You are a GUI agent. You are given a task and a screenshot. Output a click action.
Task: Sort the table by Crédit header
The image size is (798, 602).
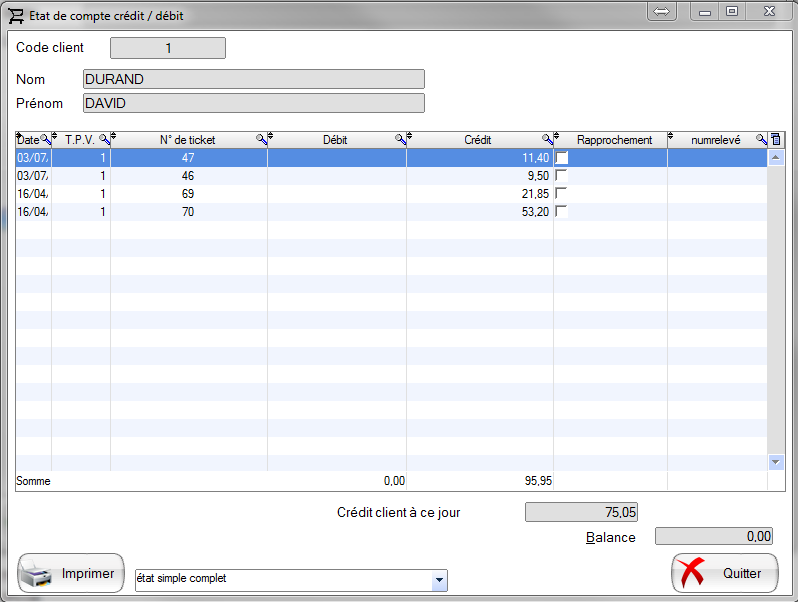point(477,140)
